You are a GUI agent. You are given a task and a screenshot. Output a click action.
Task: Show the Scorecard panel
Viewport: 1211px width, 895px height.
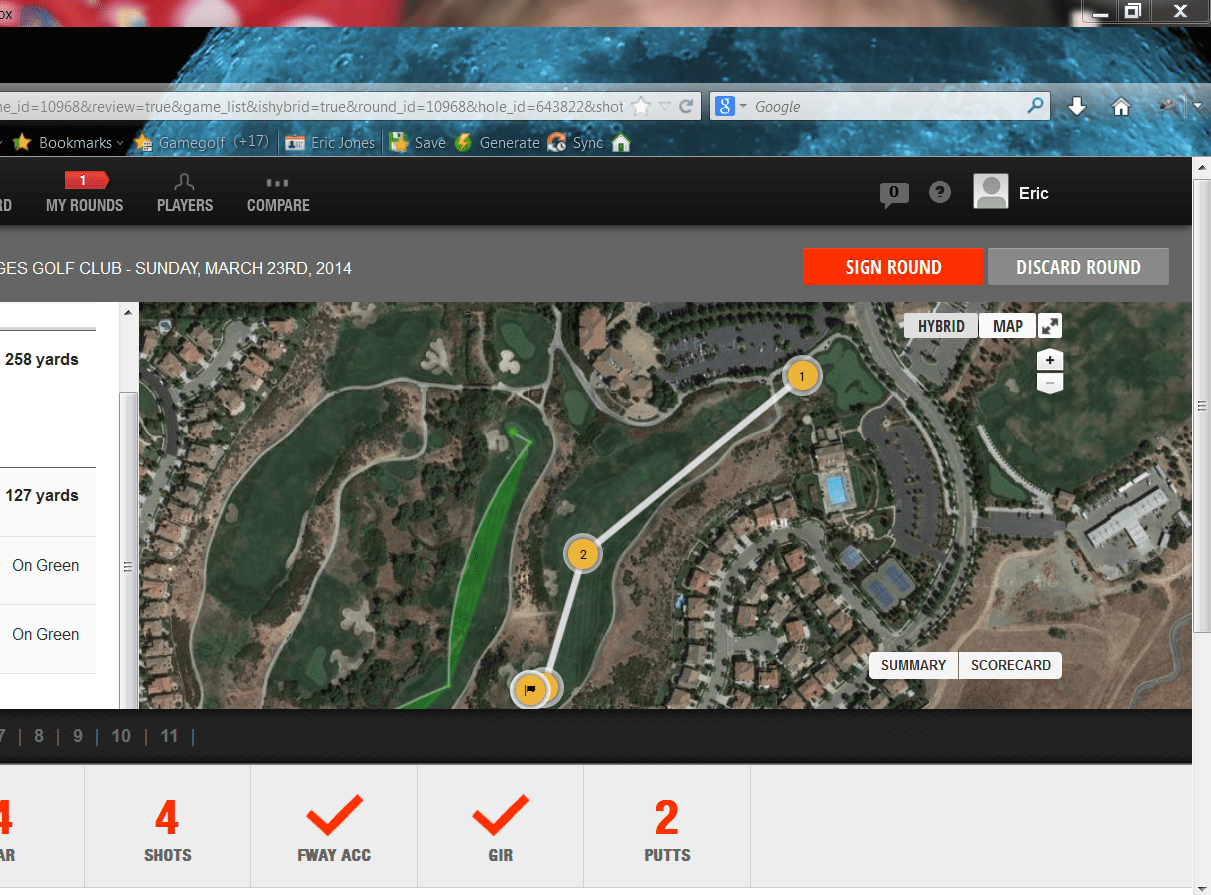[x=1010, y=665]
